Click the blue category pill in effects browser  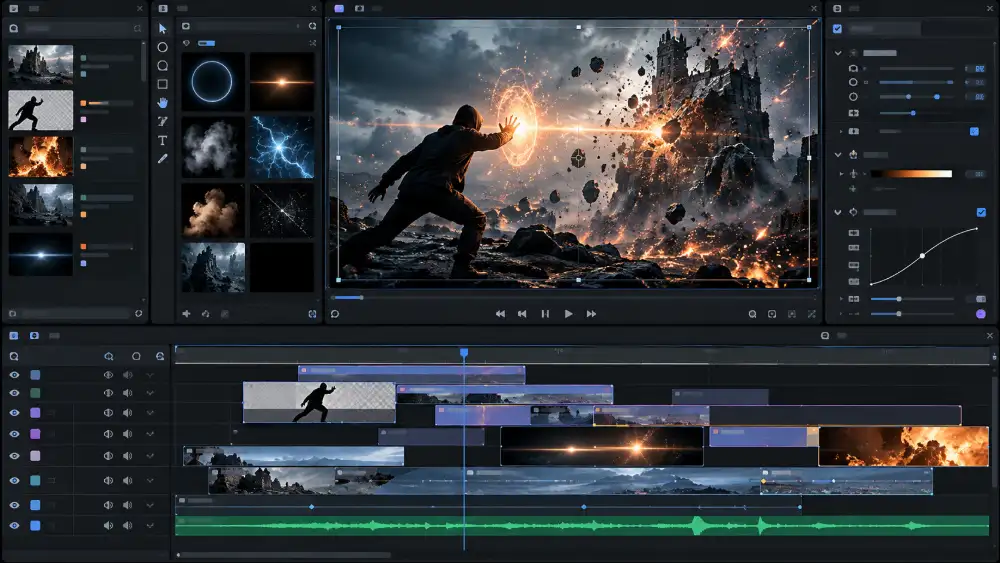click(207, 43)
